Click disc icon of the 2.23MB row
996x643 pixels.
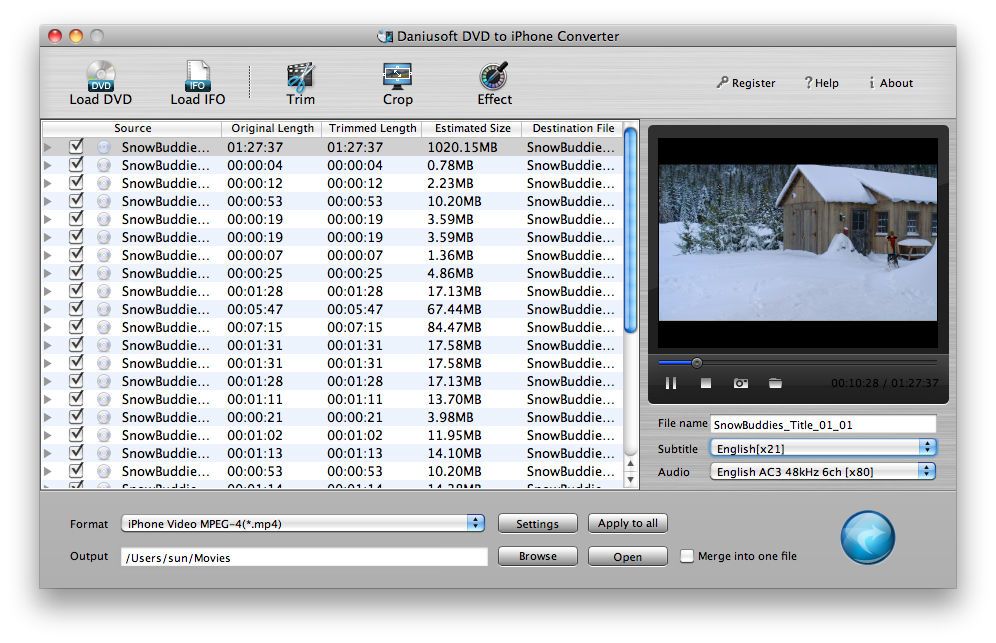pyautogui.click(x=104, y=183)
